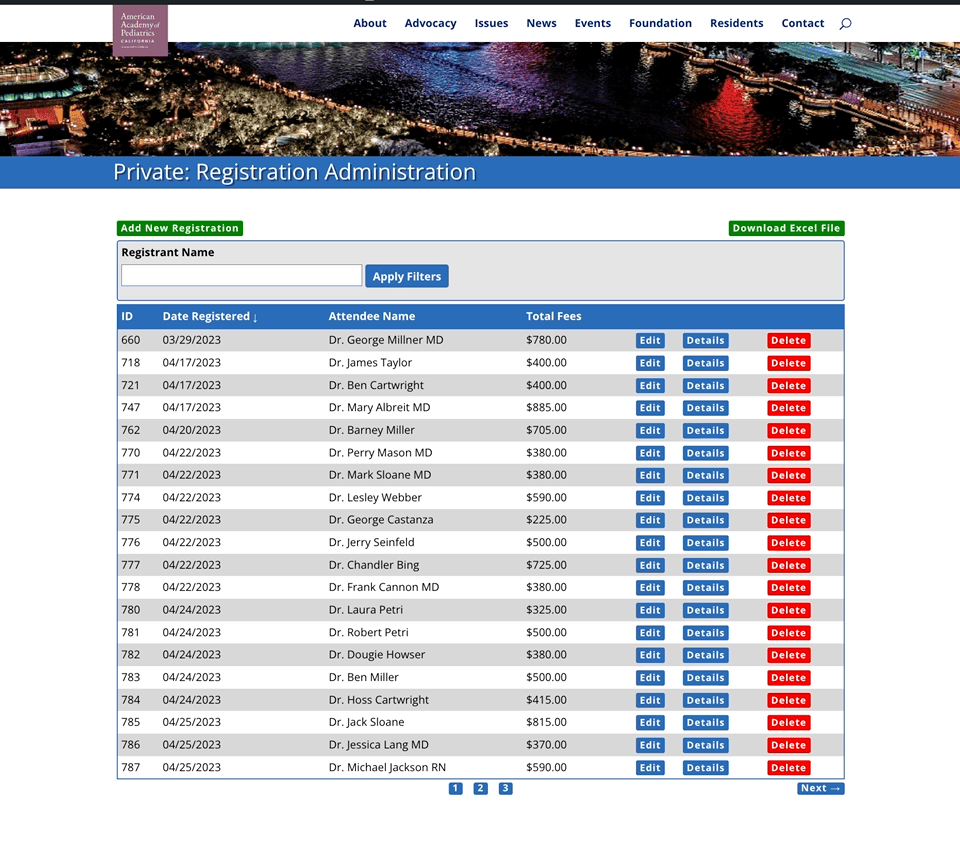
Task: Edit Dr. Laura Petri registration
Action: point(650,610)
